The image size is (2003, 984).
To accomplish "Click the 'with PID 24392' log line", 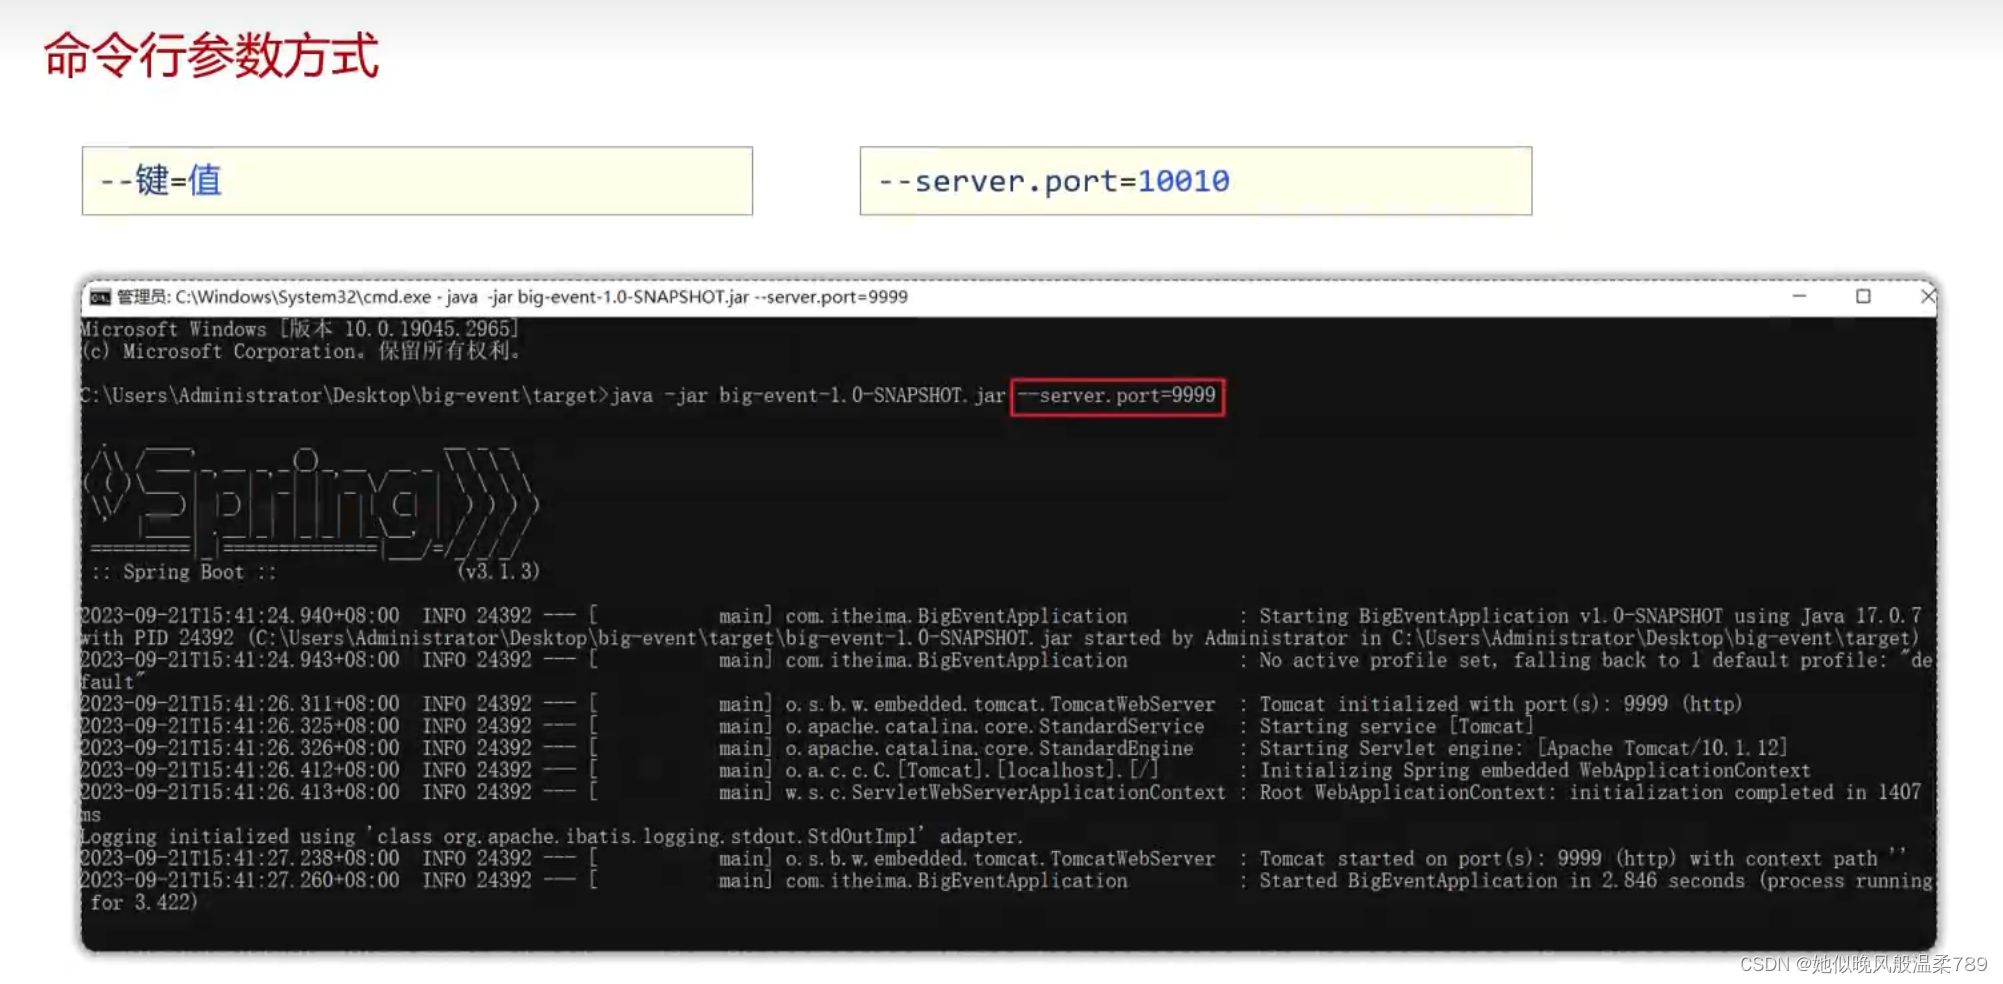I will click(1000, 638).
